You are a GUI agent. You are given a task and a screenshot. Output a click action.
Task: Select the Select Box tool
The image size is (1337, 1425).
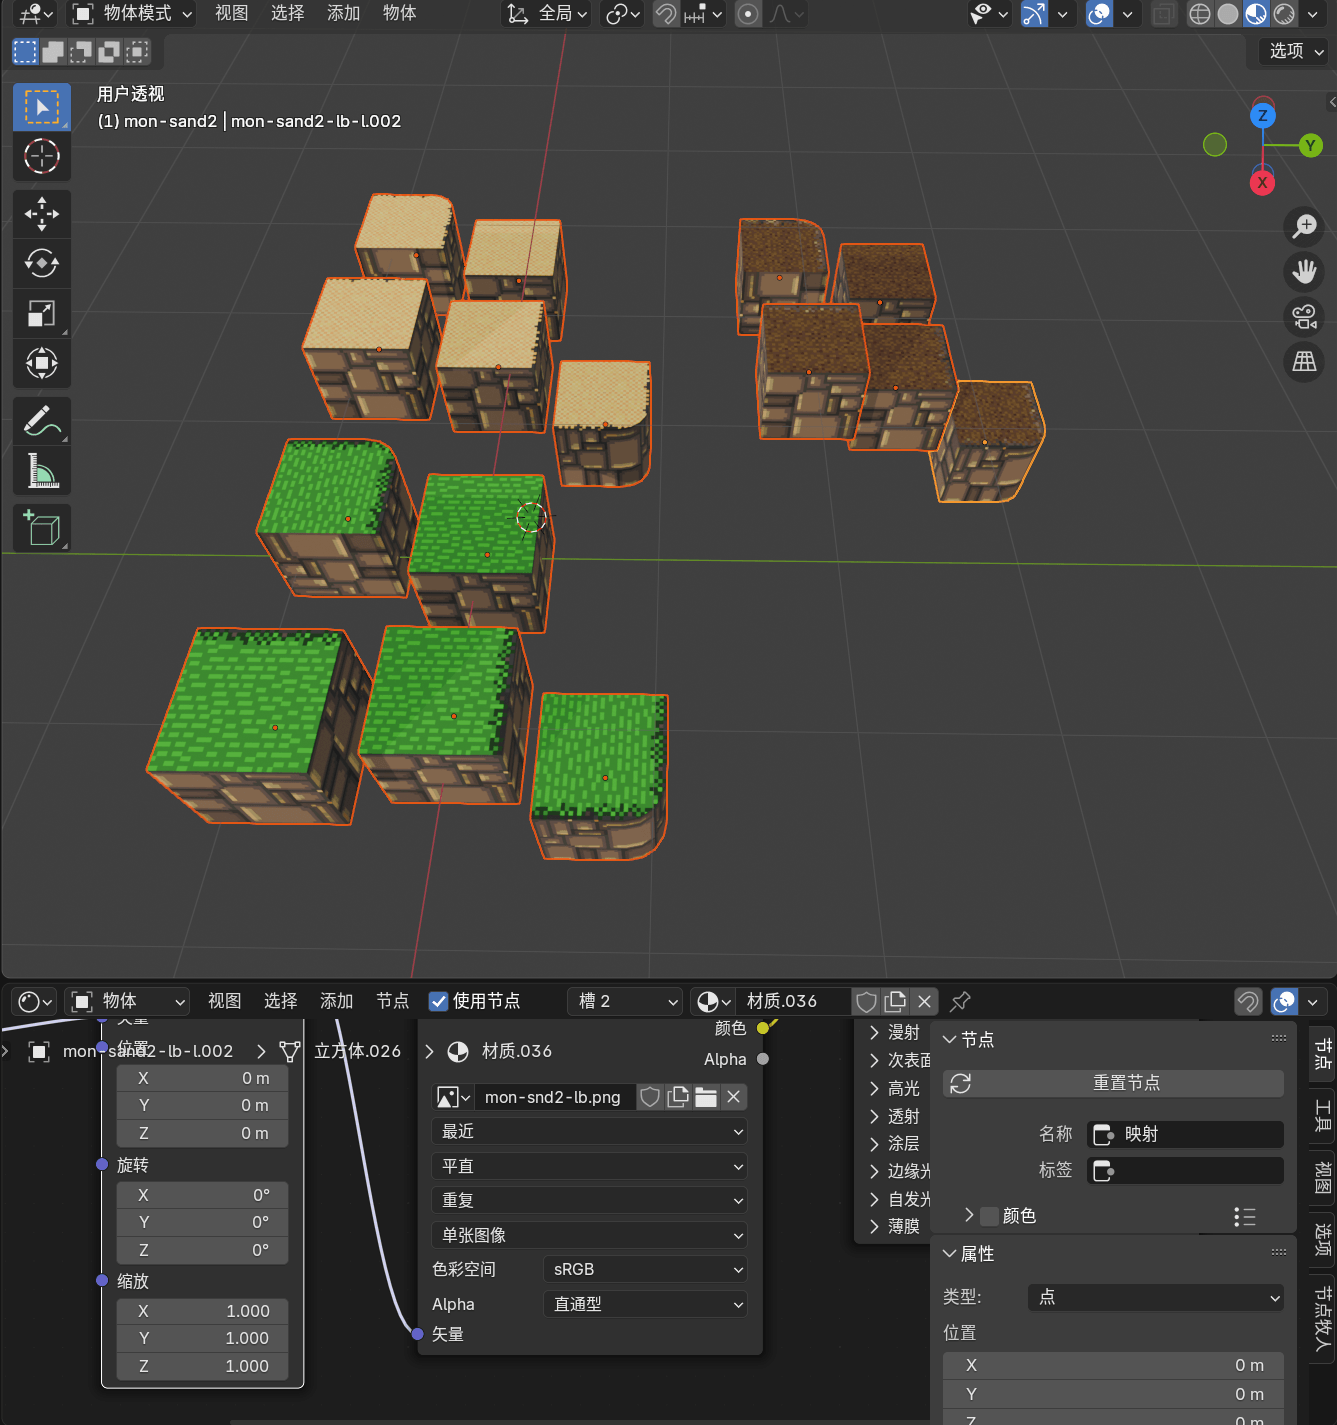(x=42, y=107)
